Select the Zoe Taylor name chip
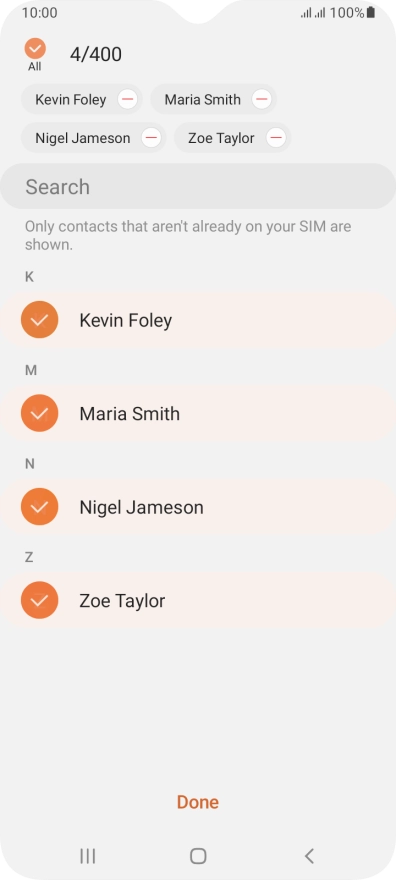Image resolution: width=396 pixels, height=880 pixels. [221, 138]
